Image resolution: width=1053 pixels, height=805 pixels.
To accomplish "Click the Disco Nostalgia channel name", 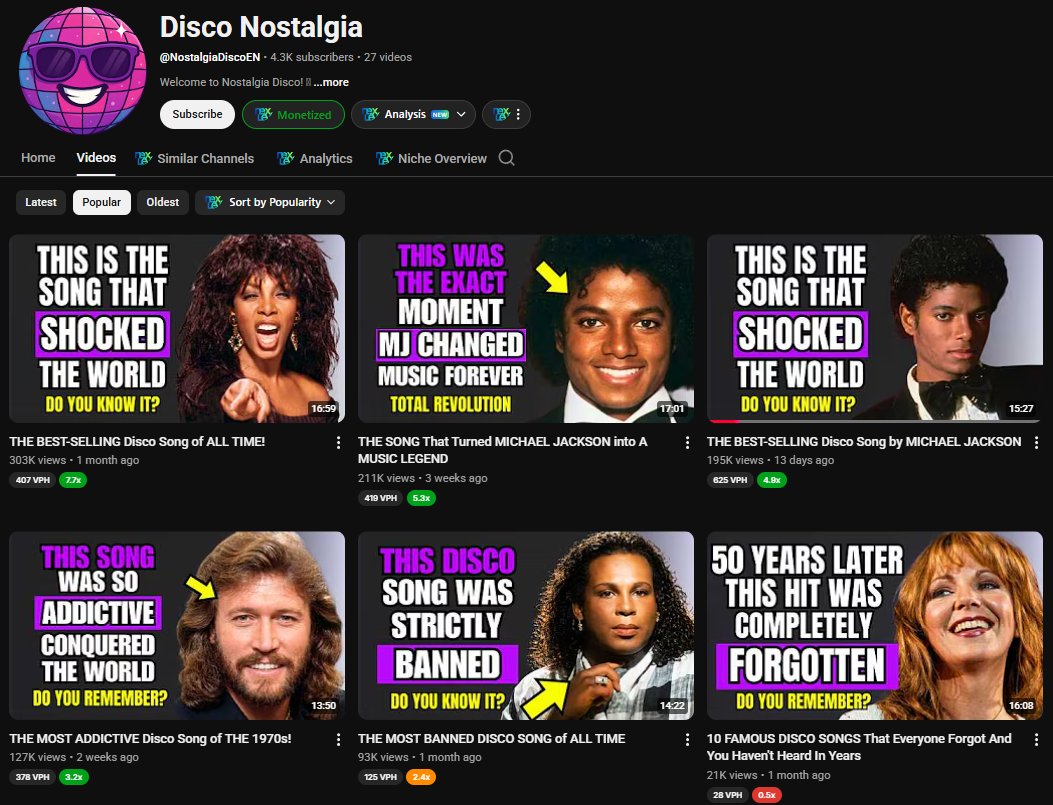I will (x=261, y=28).
